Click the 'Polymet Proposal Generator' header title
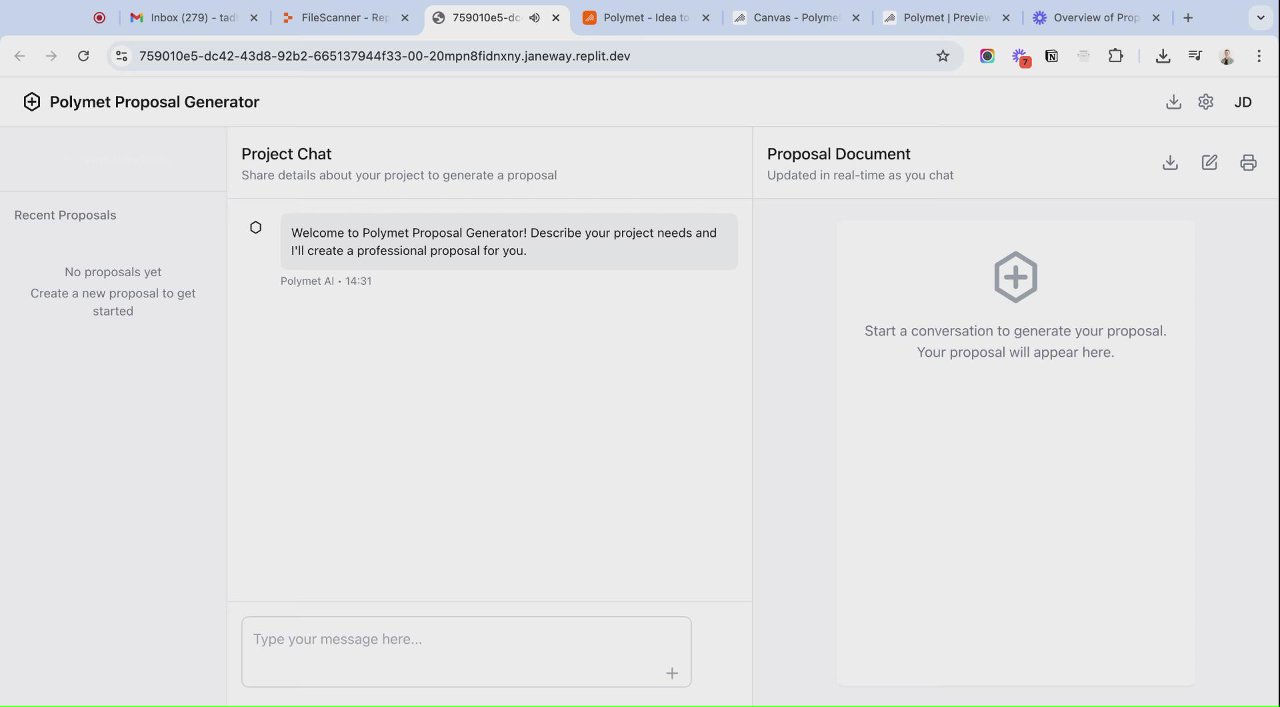This screenshot has width=1280, height=707. point(154,102)
